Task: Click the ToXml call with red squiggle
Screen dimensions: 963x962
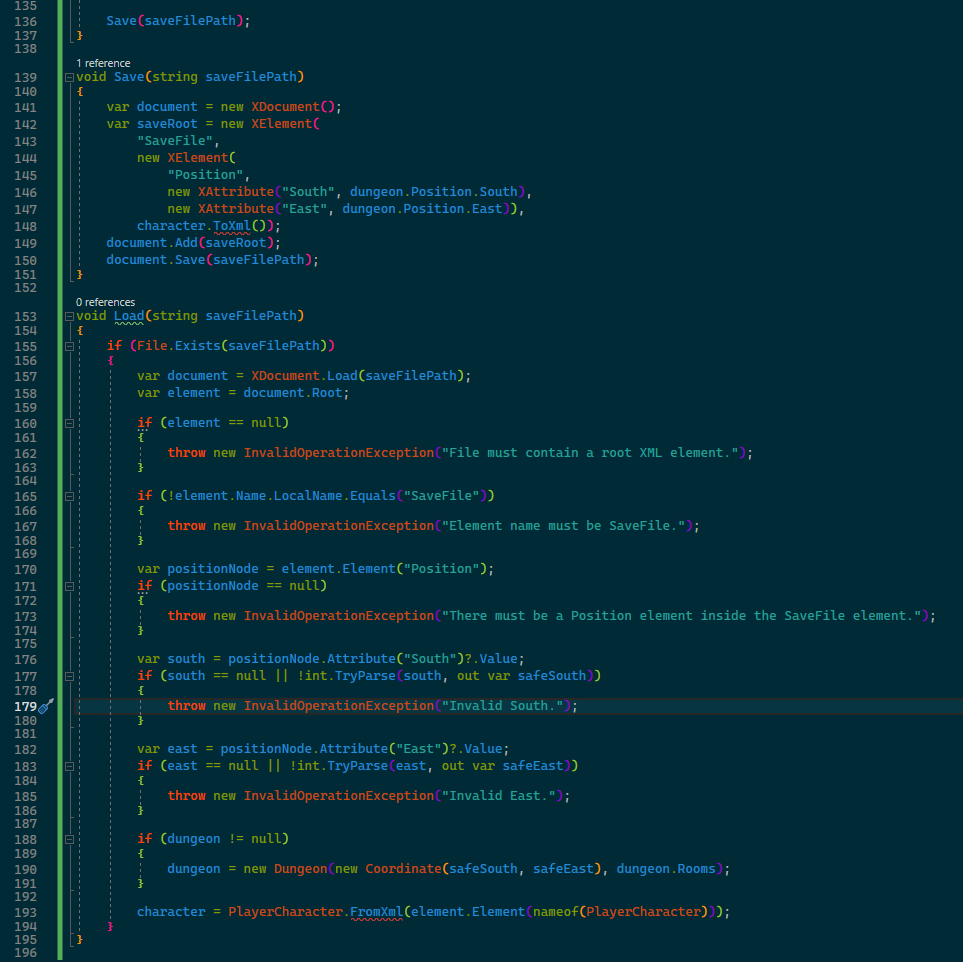Action: click(232, 226)
